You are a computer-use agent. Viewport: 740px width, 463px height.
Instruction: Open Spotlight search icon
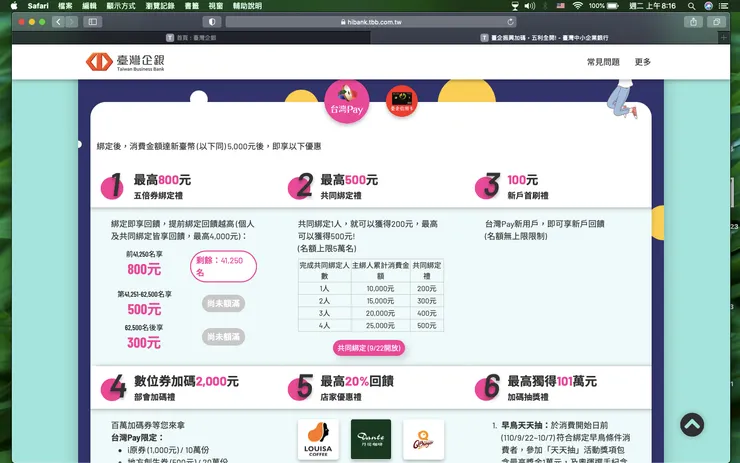coord(691,6)
